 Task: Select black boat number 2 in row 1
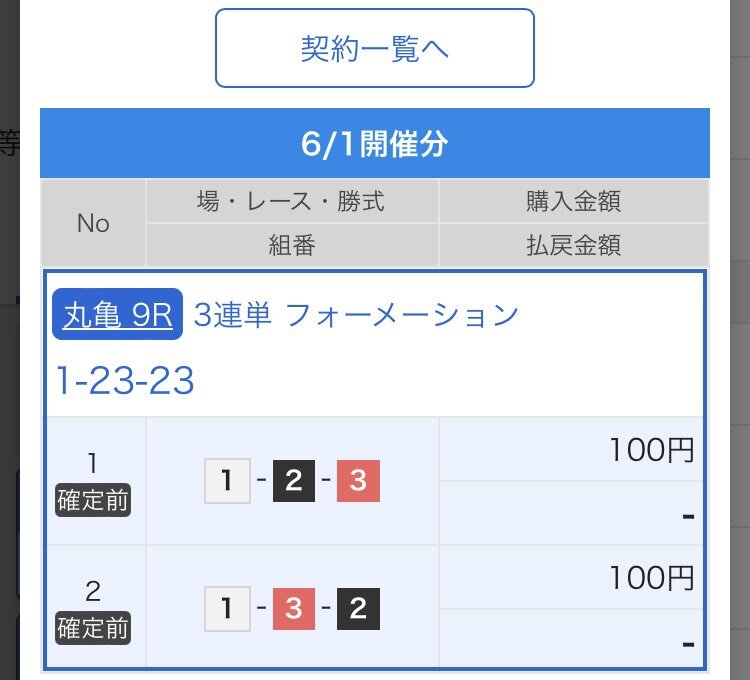click(294, 481)
